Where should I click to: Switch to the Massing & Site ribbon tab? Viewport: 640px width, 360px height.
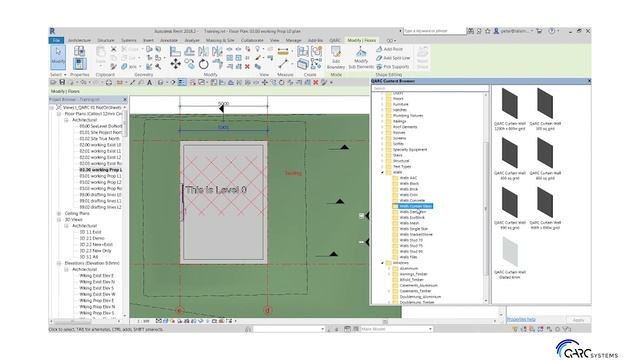(x=220, y=40)
